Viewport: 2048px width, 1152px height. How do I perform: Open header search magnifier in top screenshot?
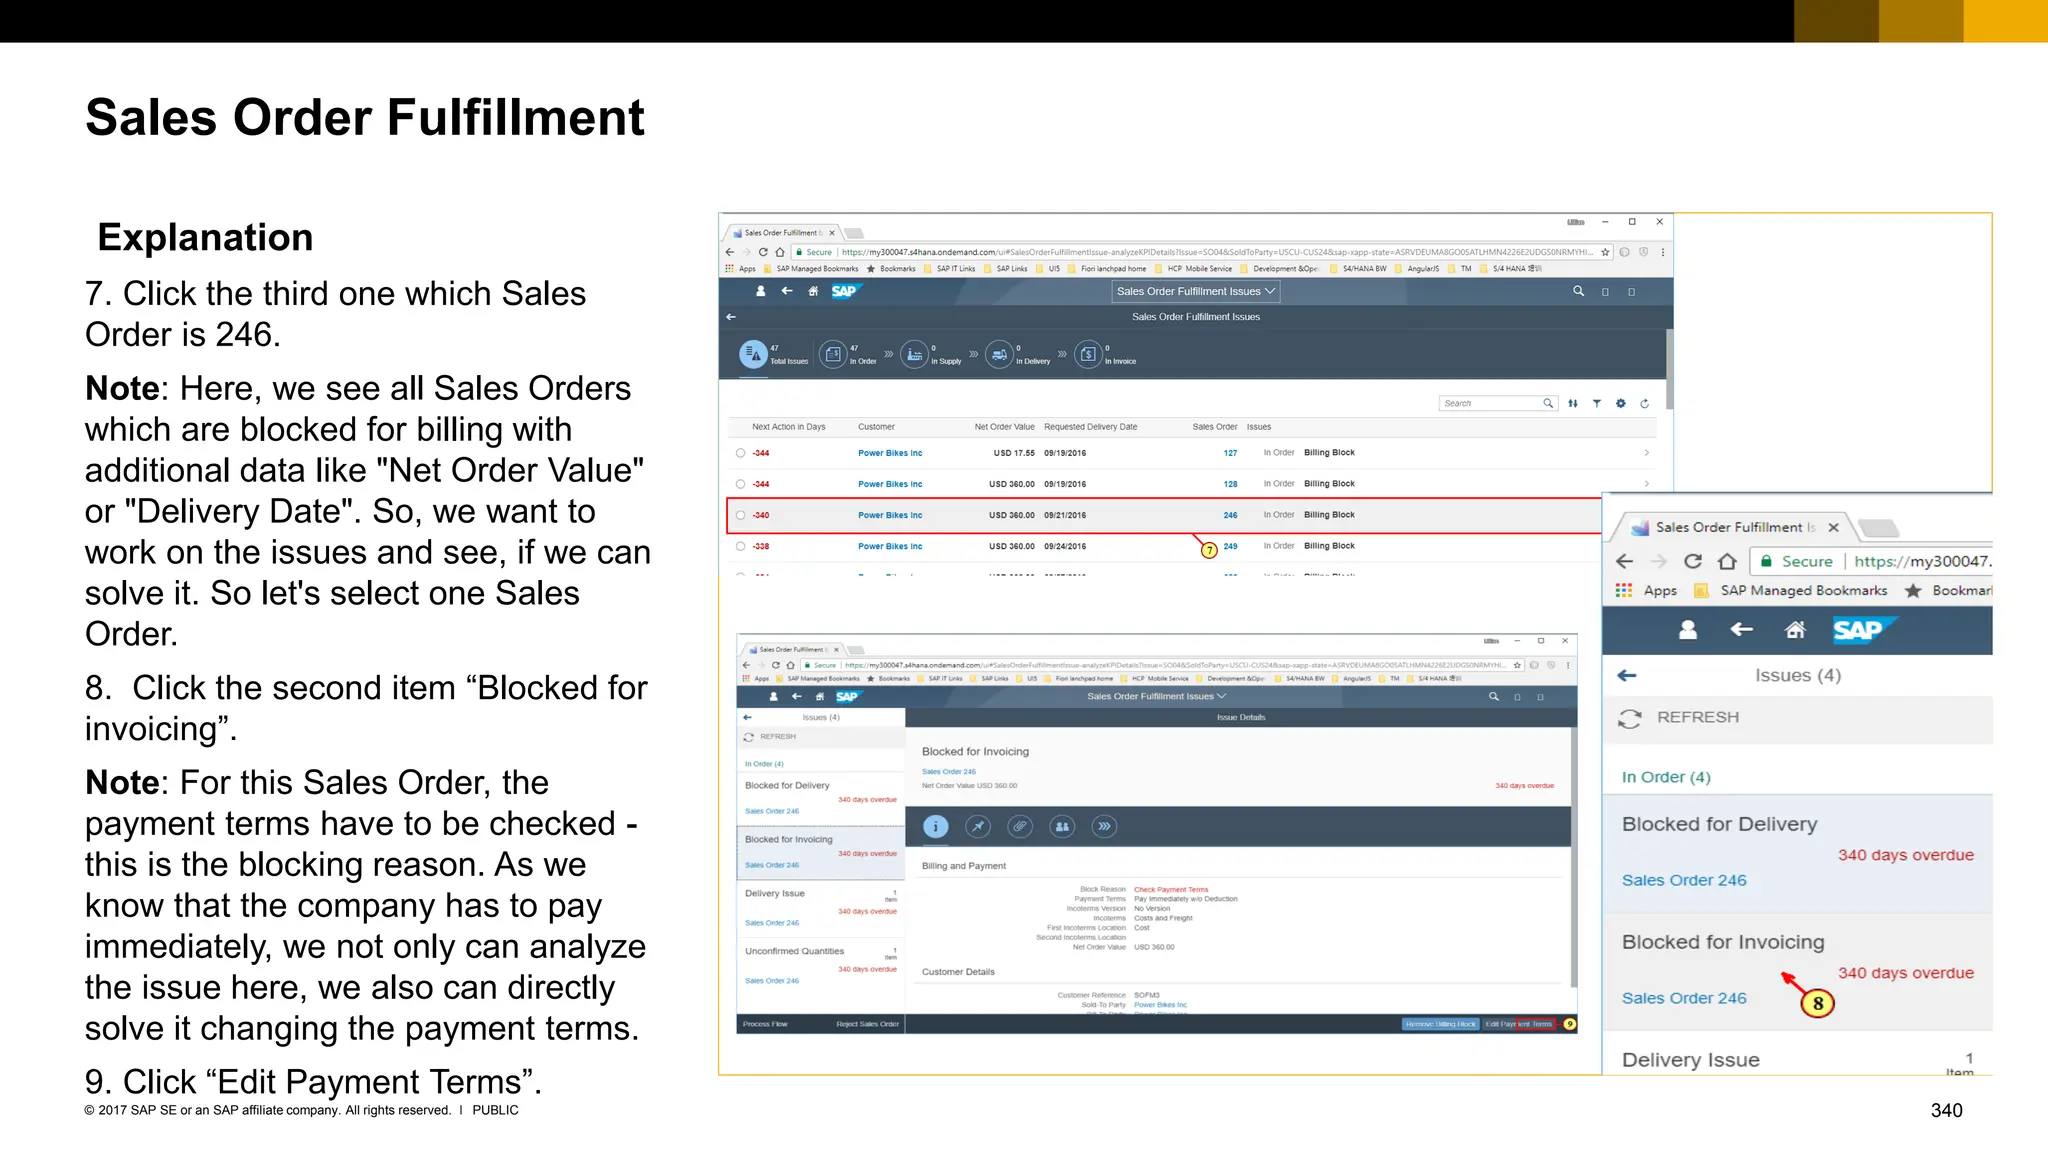1578,291
